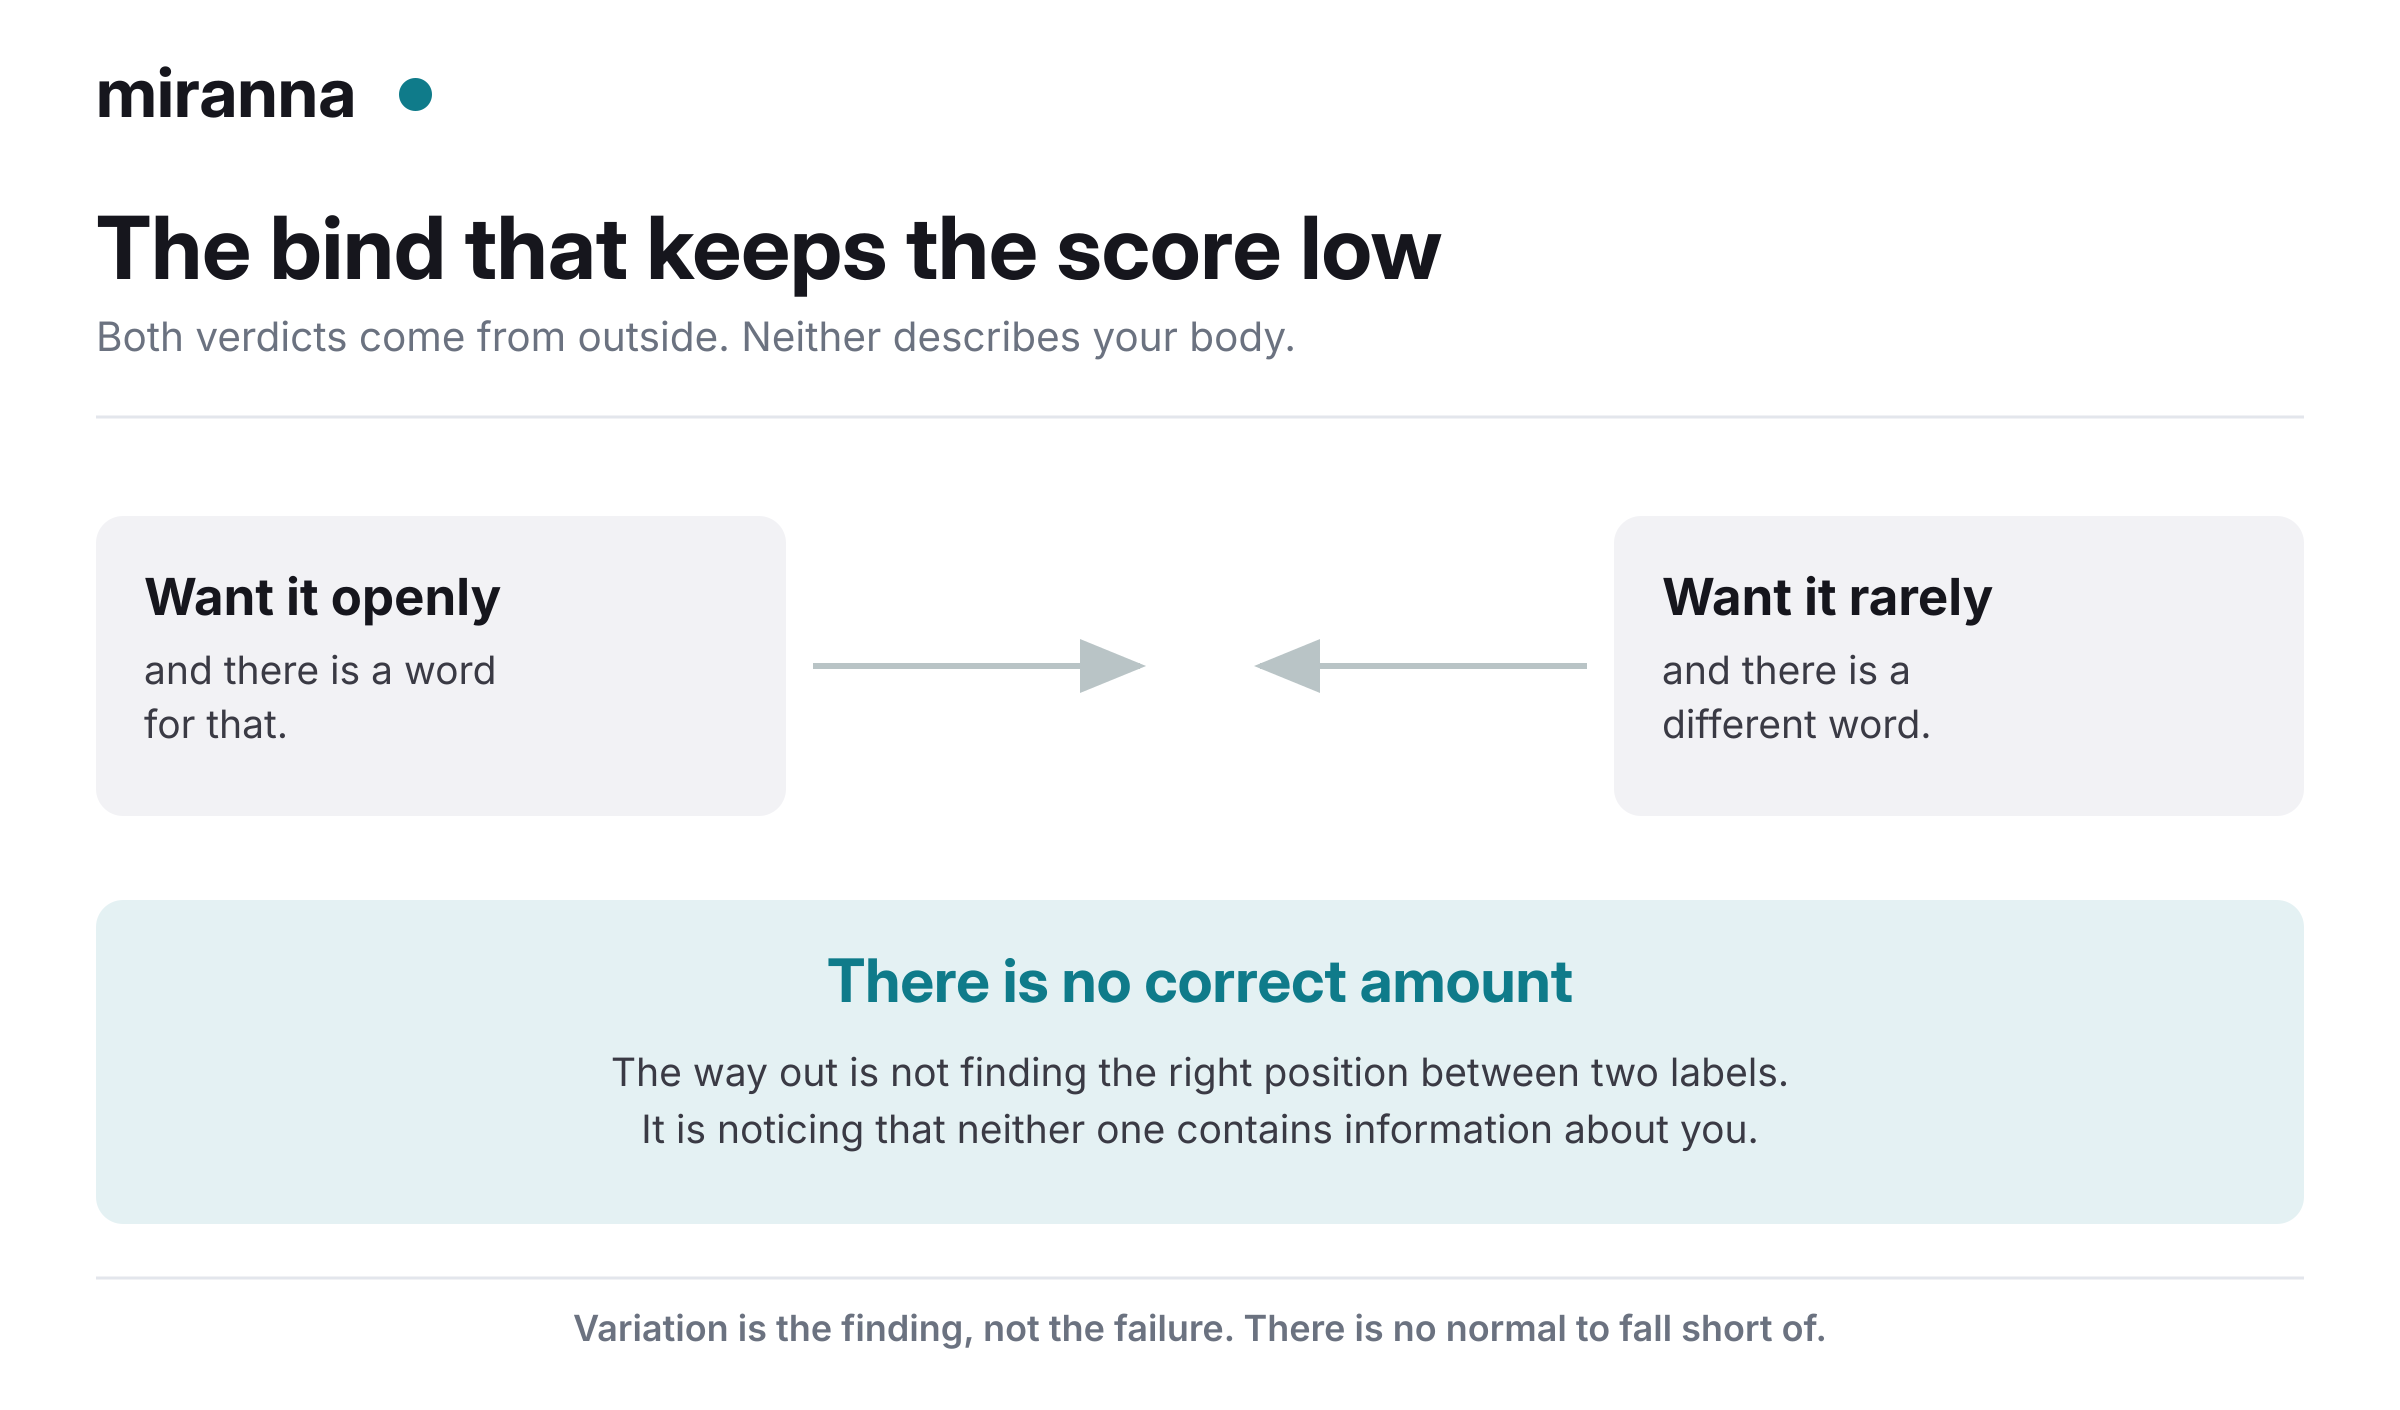Click 'and there is a word for that' text

(x=320, y=697)
